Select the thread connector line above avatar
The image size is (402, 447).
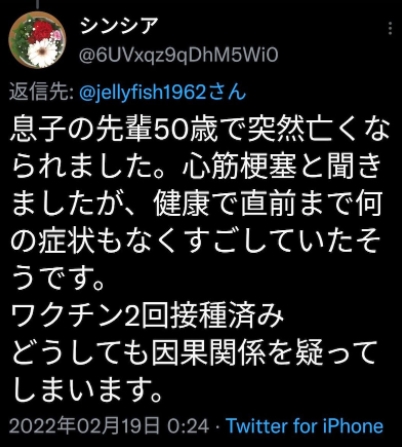click(37, 4)
